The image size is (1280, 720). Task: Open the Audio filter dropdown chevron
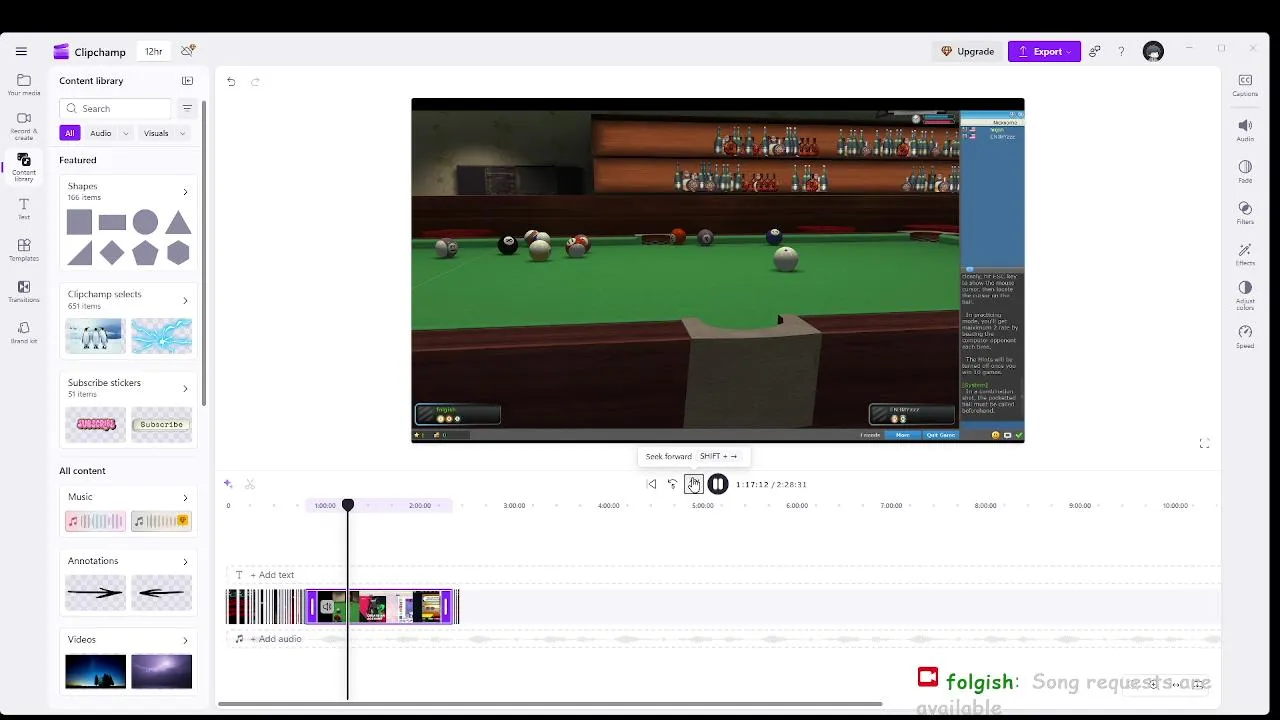[x=125, y=133]
